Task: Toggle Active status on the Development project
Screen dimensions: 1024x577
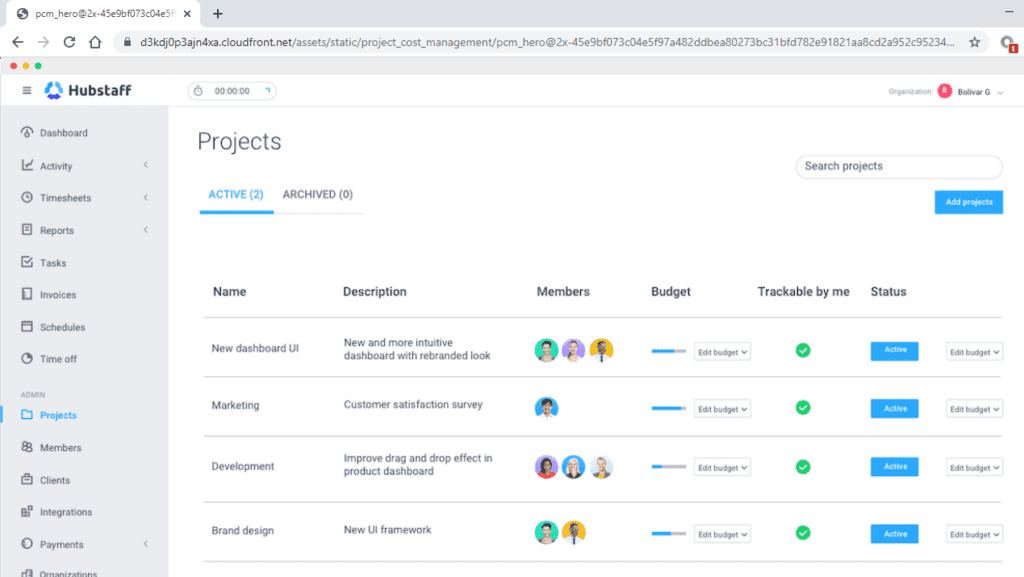Action: coord(894,466)
